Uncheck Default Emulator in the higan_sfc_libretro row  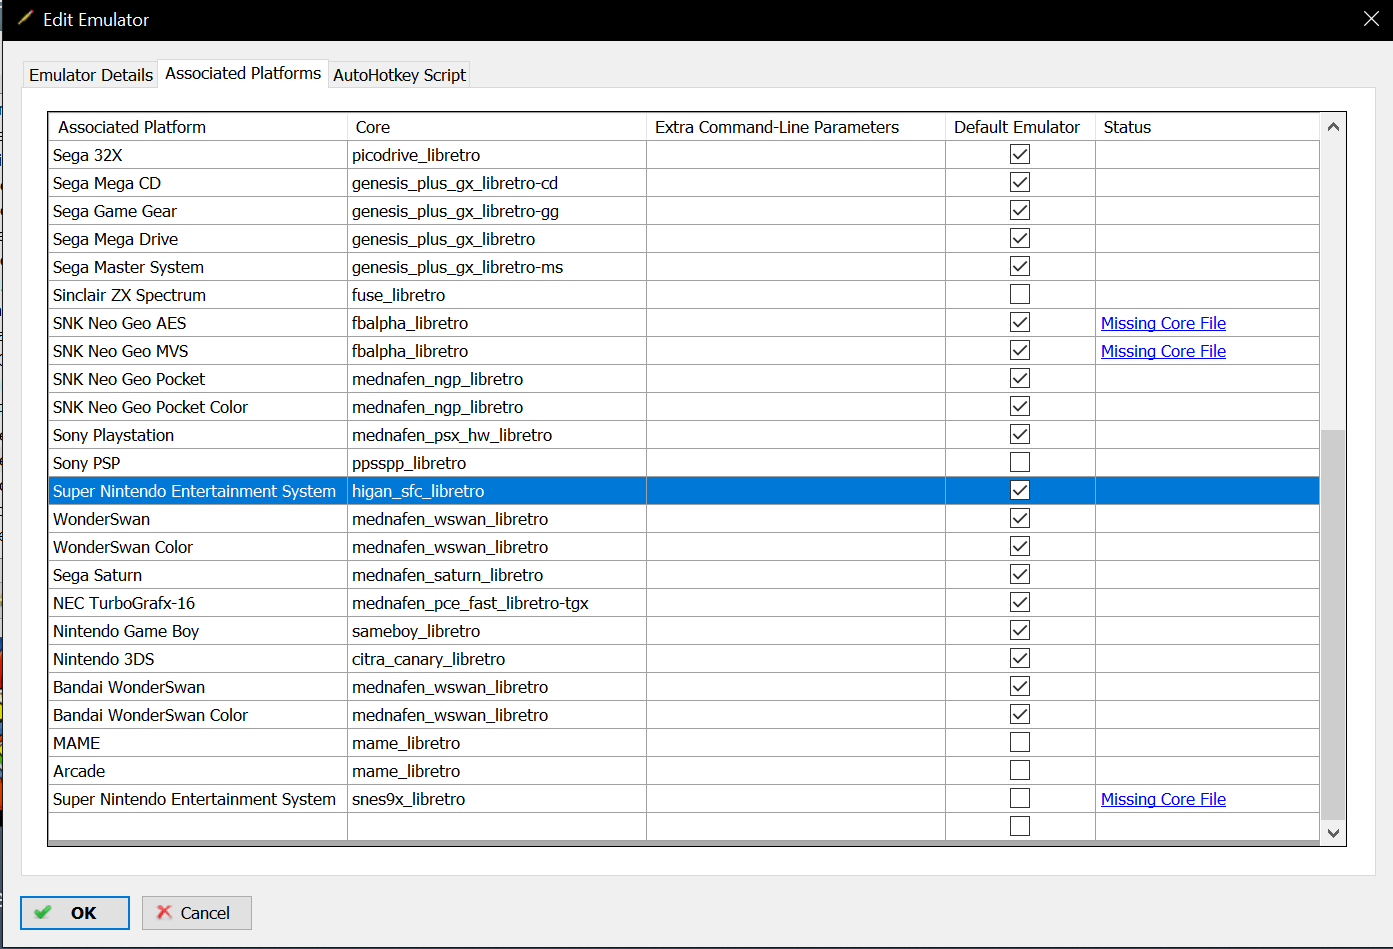tap(1020, 490)
